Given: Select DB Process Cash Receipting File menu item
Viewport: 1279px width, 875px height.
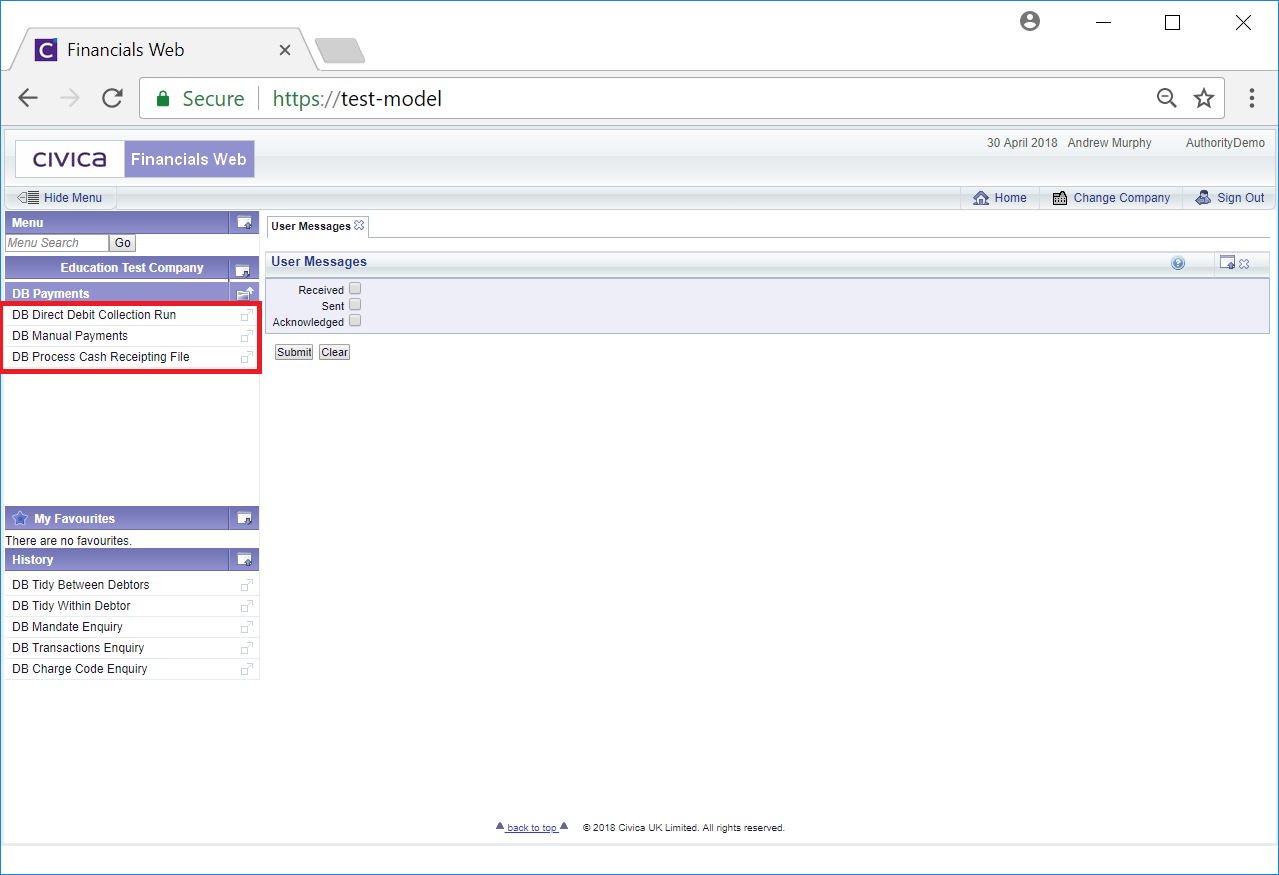Looking at the screenshot, I should (x=101, y=357).
